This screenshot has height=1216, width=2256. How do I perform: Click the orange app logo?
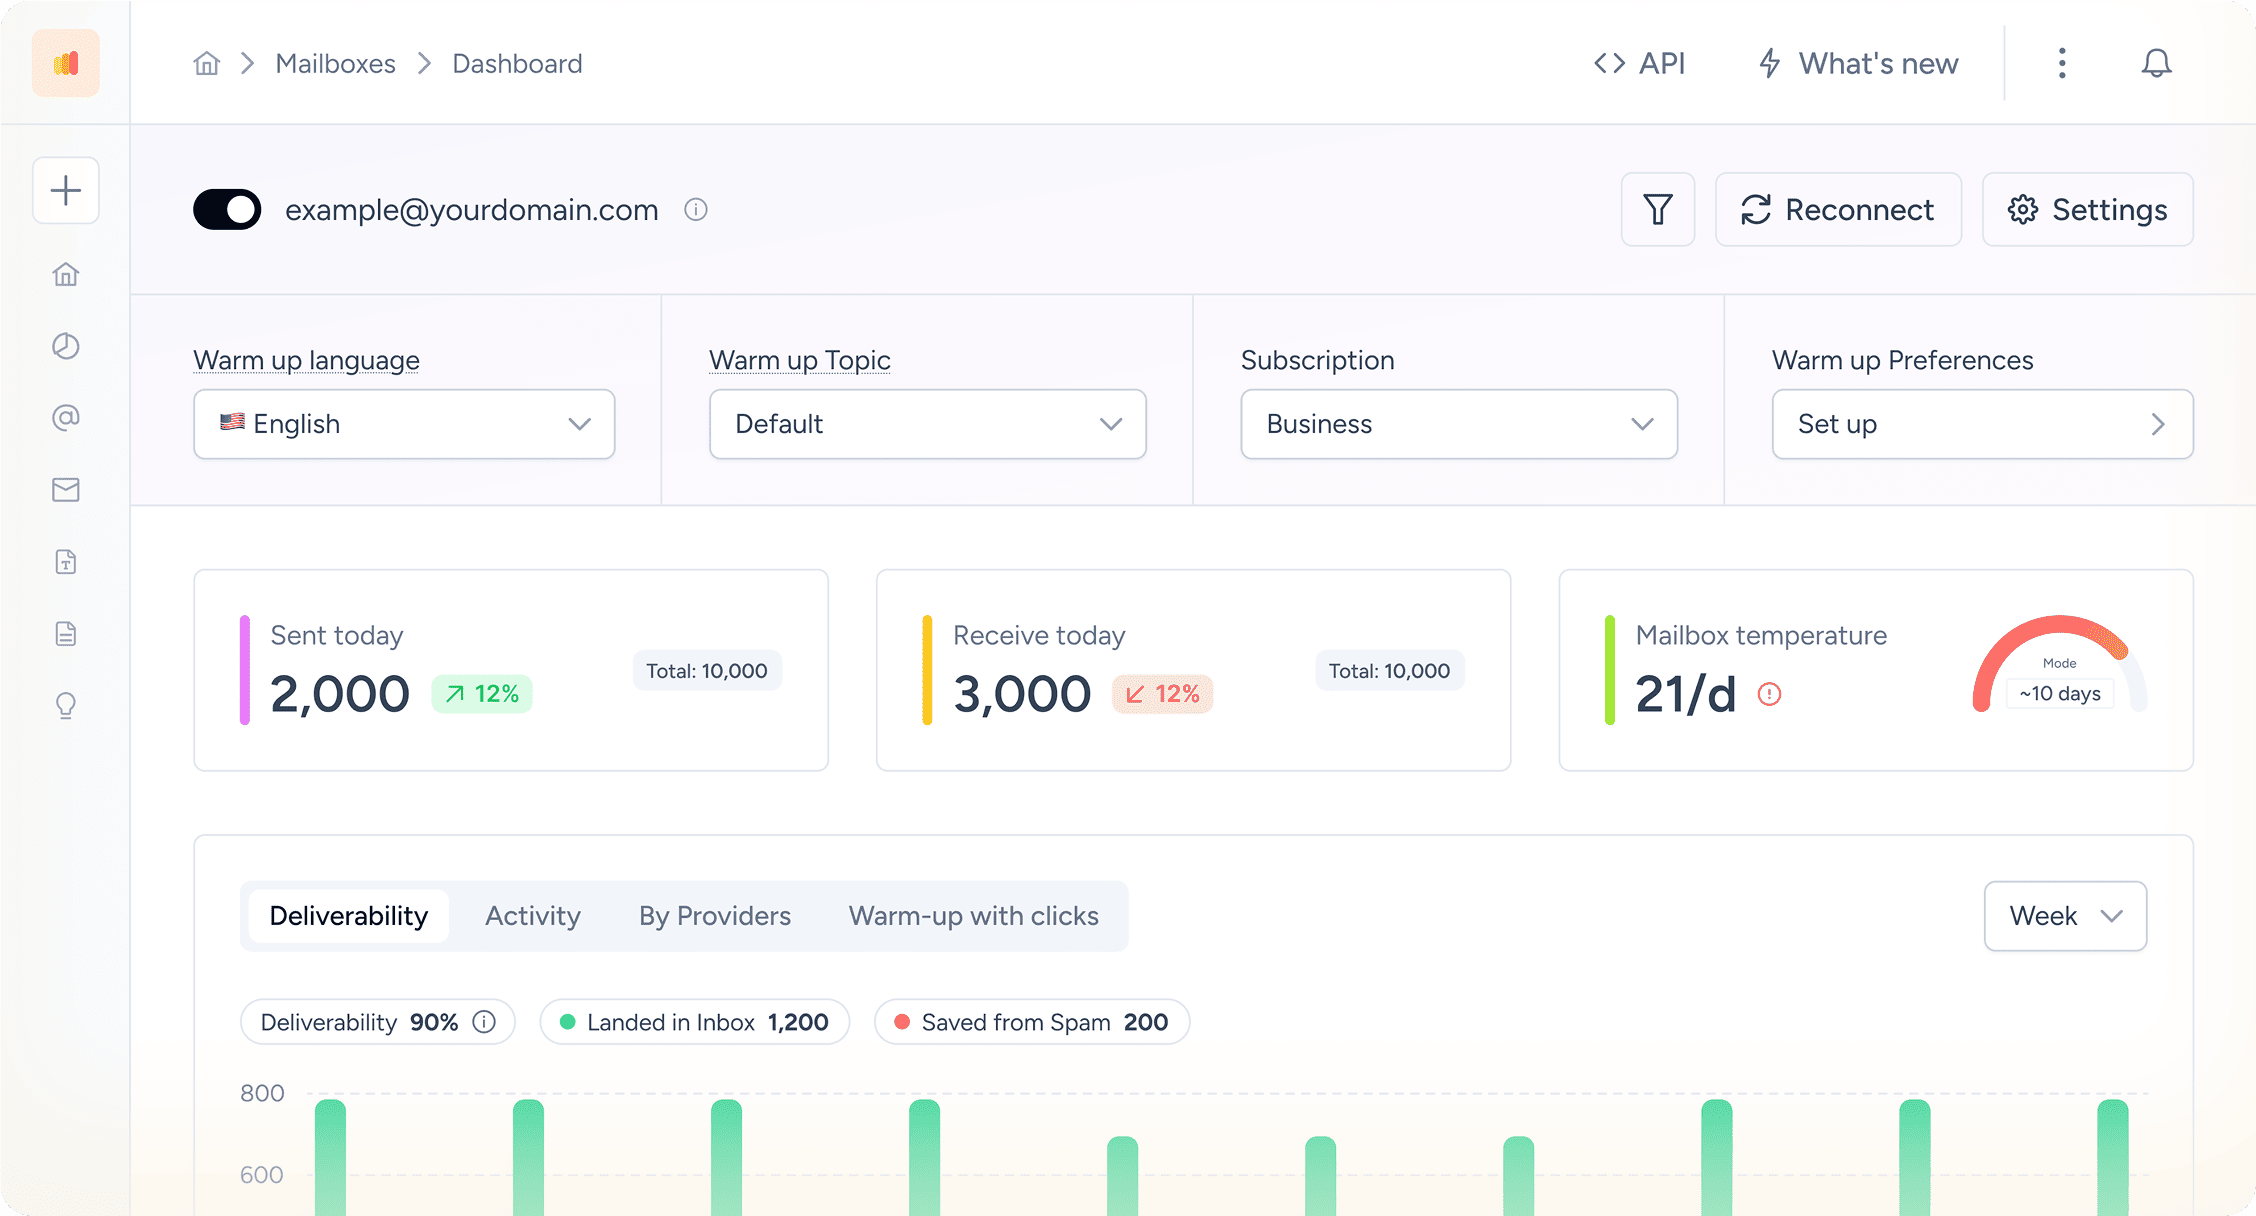pos(66,63)
